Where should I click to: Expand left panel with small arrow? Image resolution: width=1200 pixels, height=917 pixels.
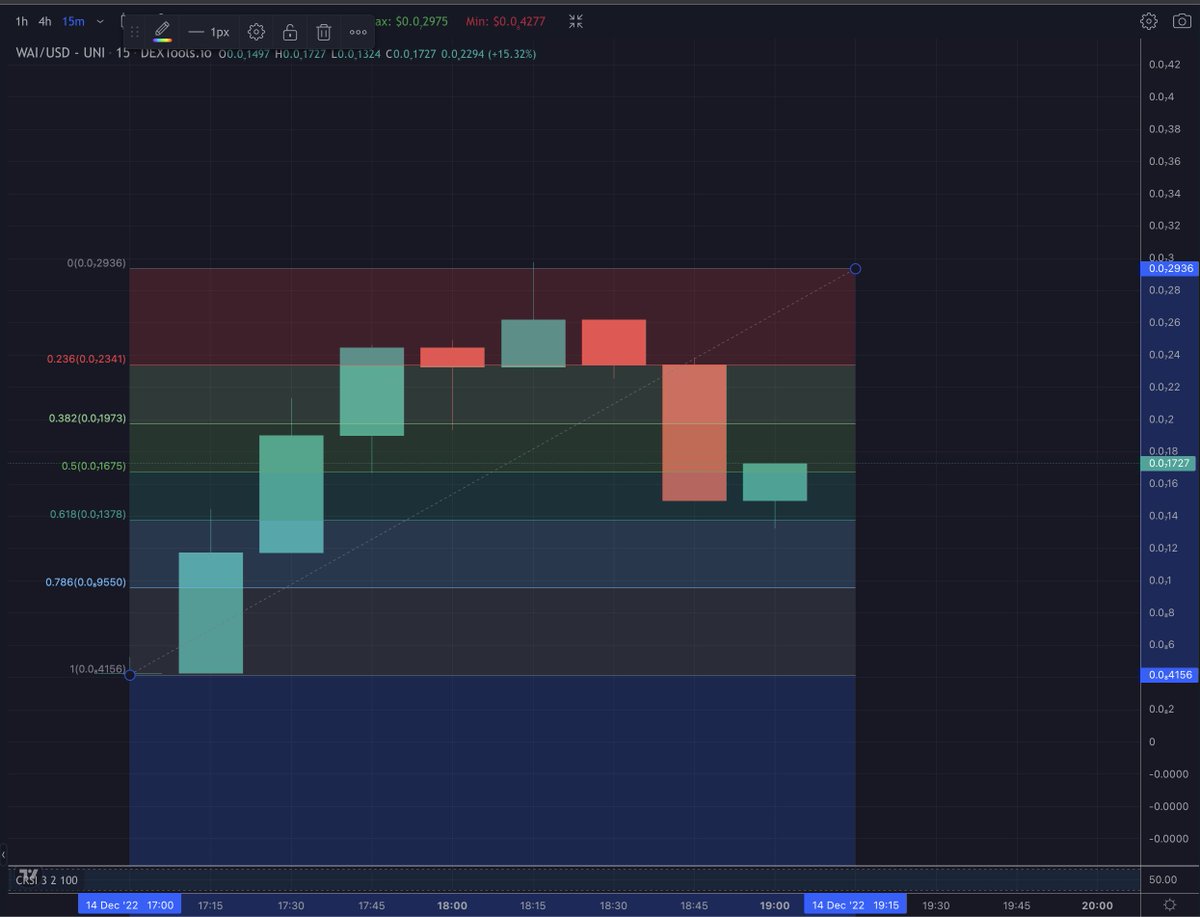[x=3, y=855]
